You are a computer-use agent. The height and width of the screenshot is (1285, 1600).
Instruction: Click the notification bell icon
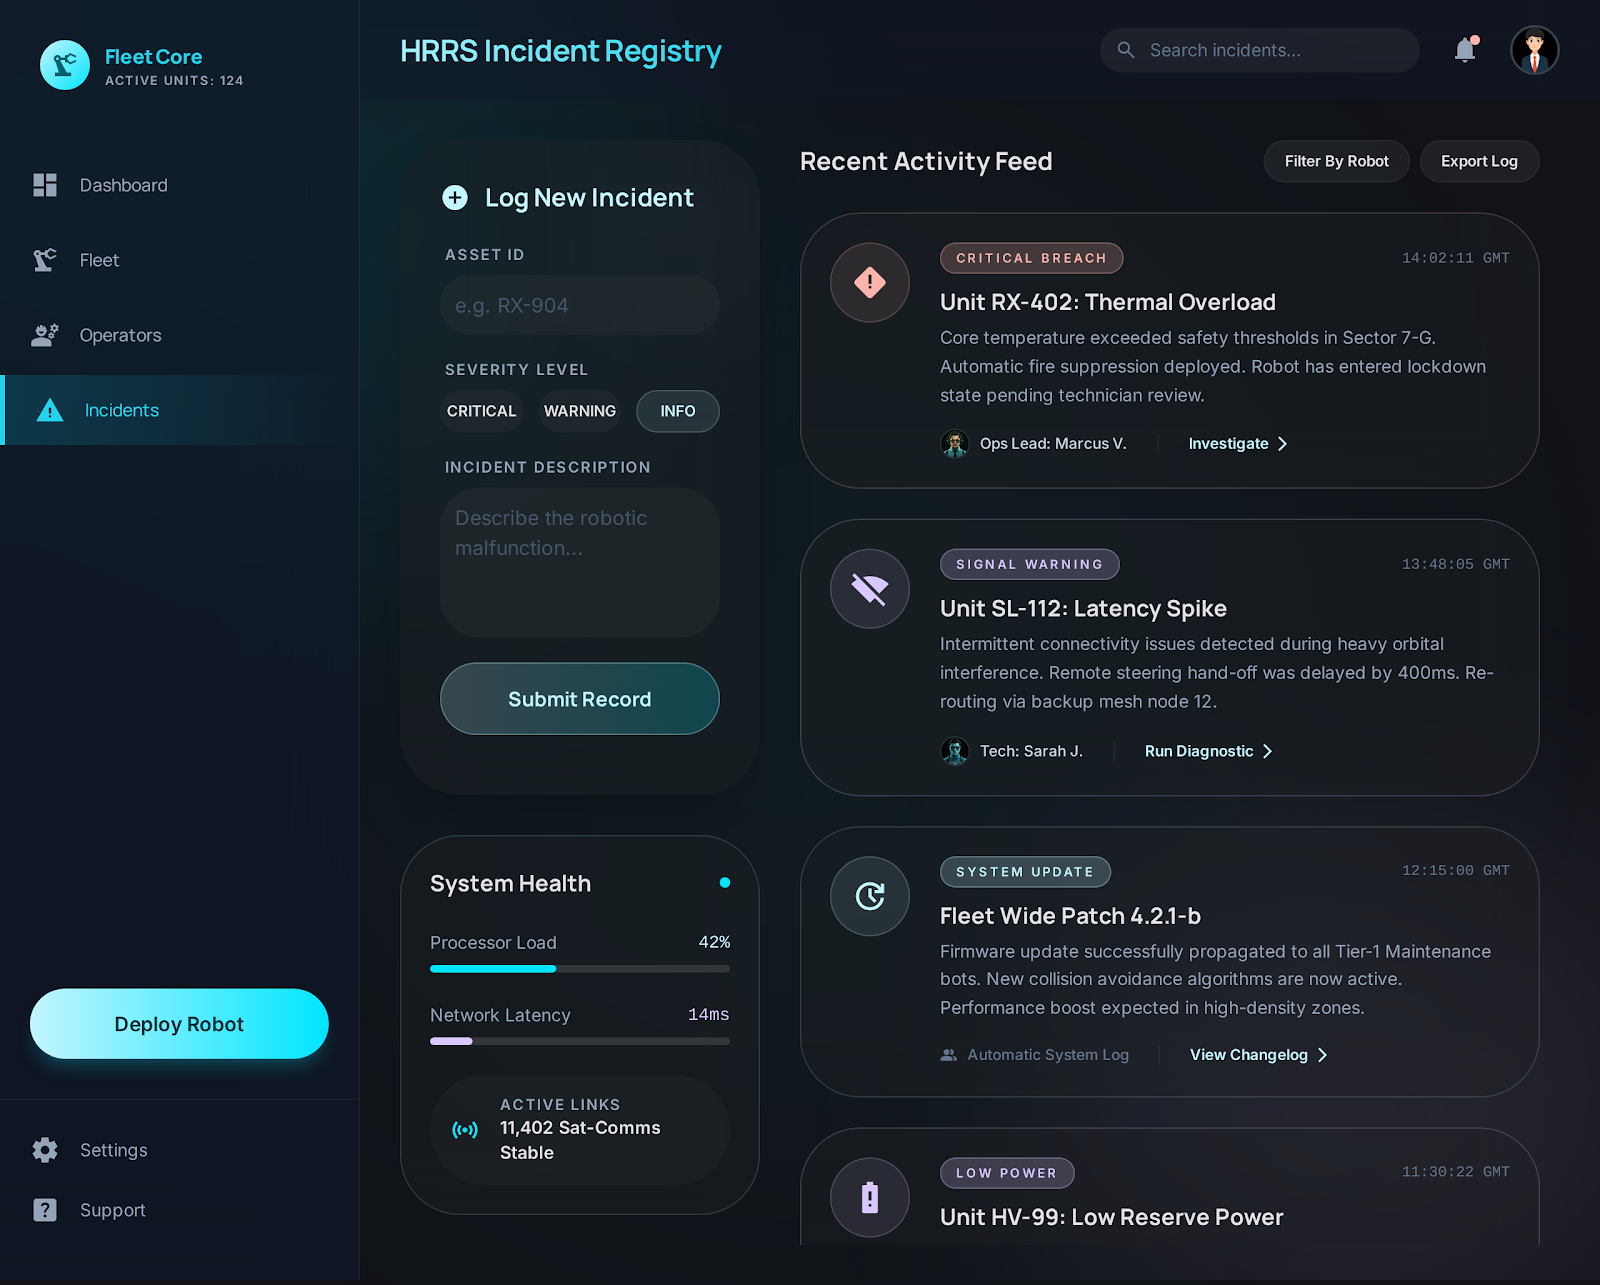[x=1464, y=50]
